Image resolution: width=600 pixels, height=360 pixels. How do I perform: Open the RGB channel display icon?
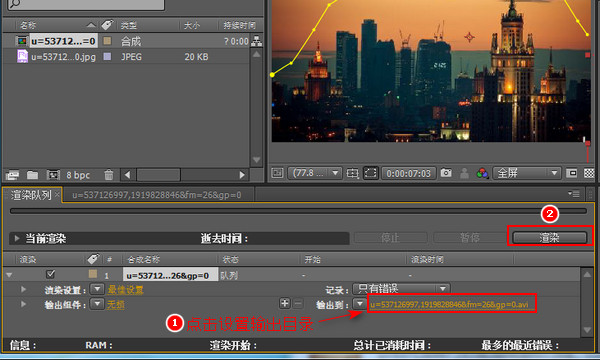482,173
